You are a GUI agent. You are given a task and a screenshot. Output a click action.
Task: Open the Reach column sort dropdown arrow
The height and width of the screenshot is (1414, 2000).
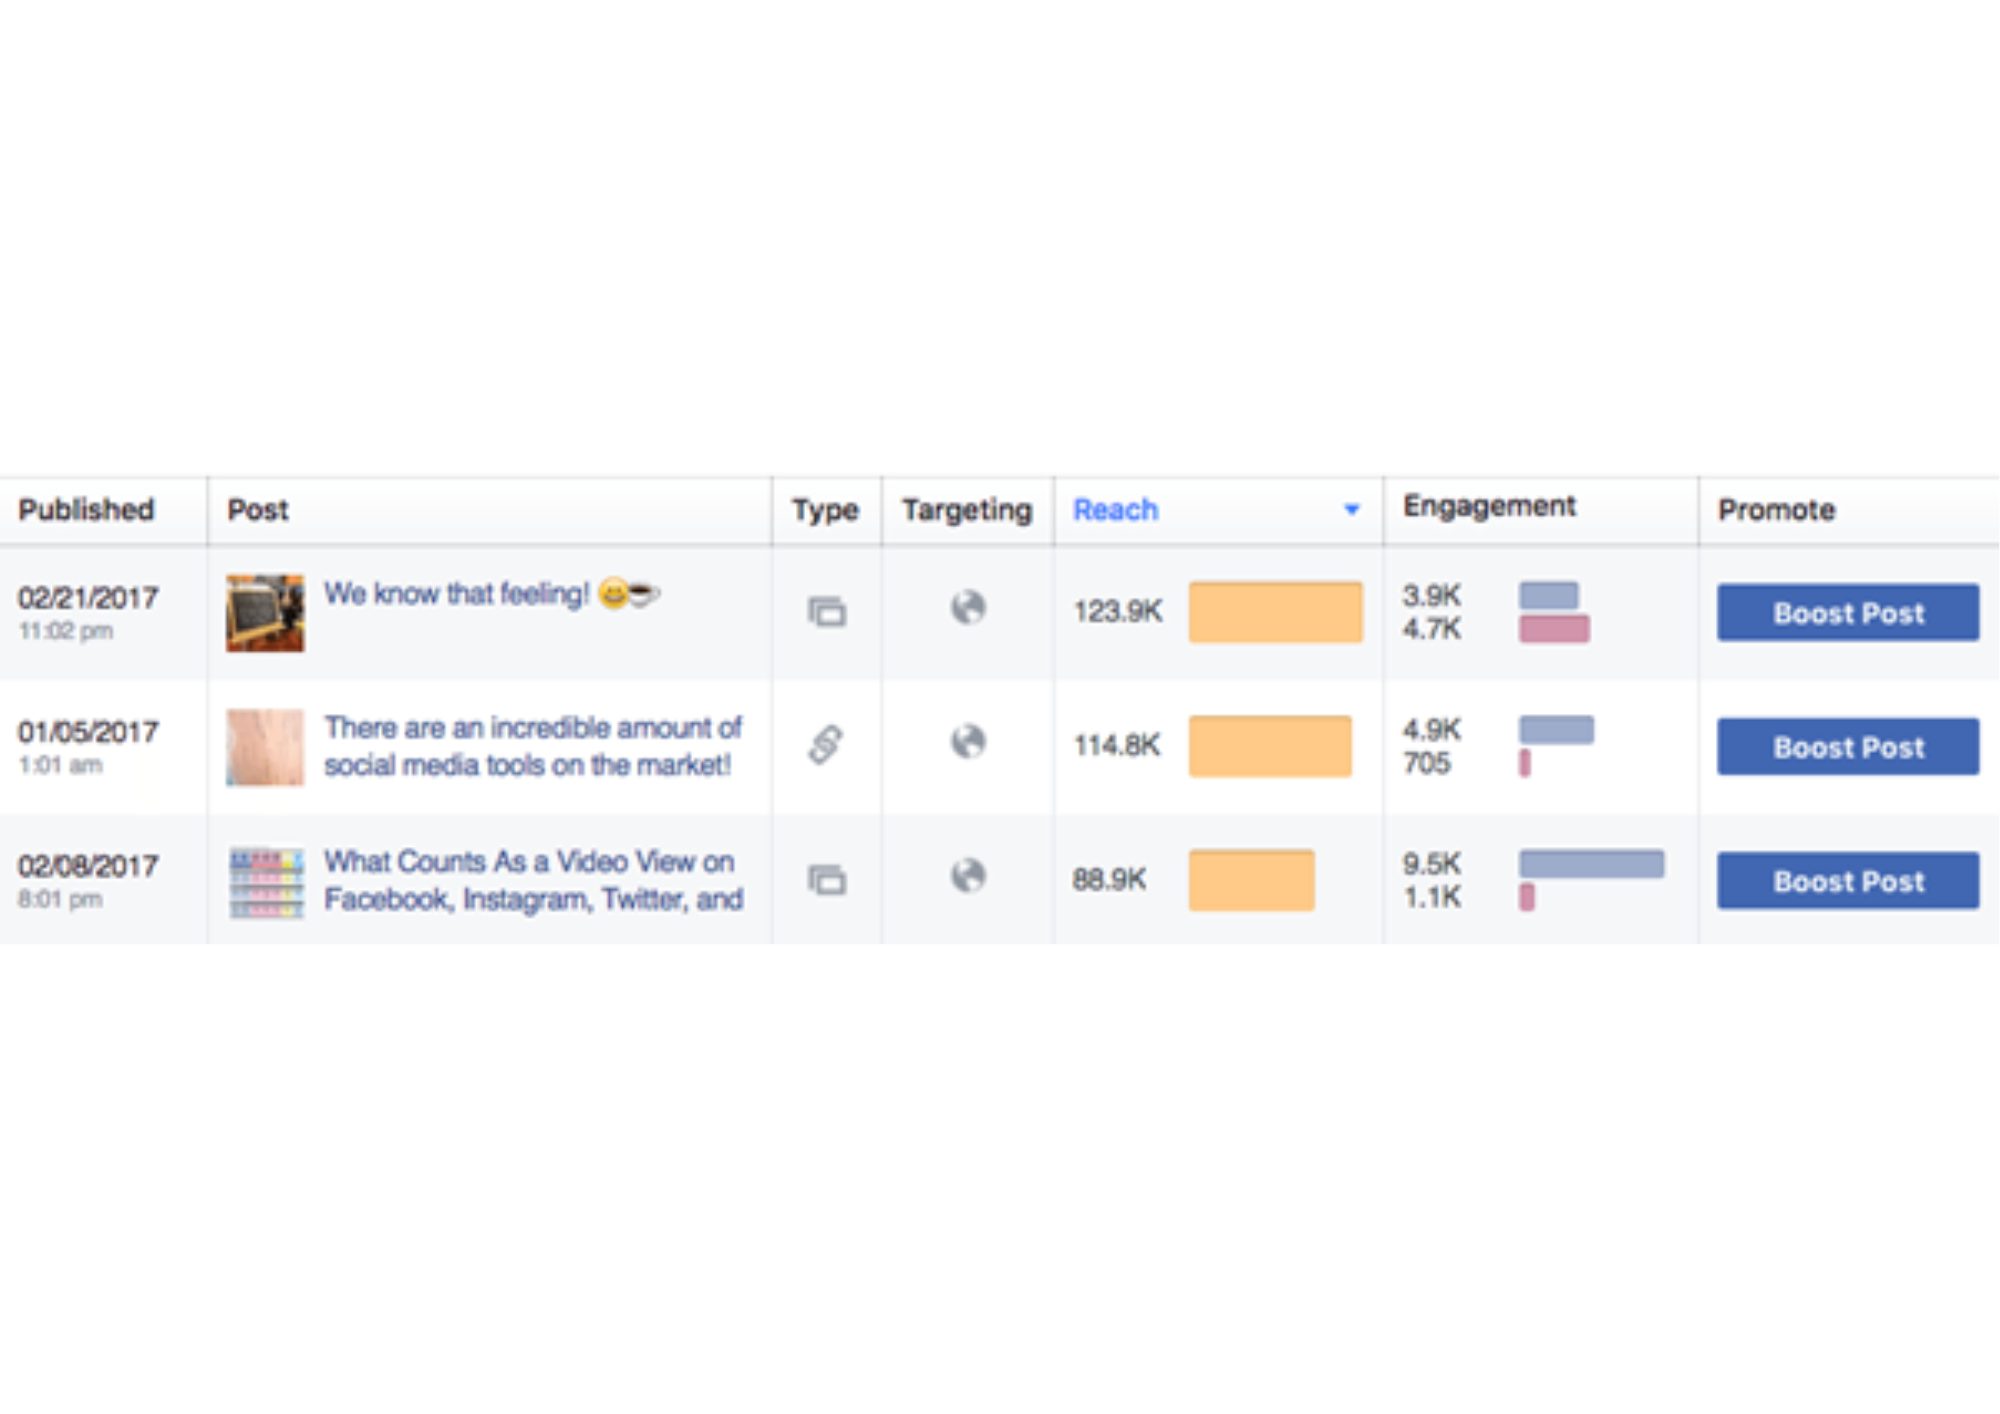coord(1351,510)
